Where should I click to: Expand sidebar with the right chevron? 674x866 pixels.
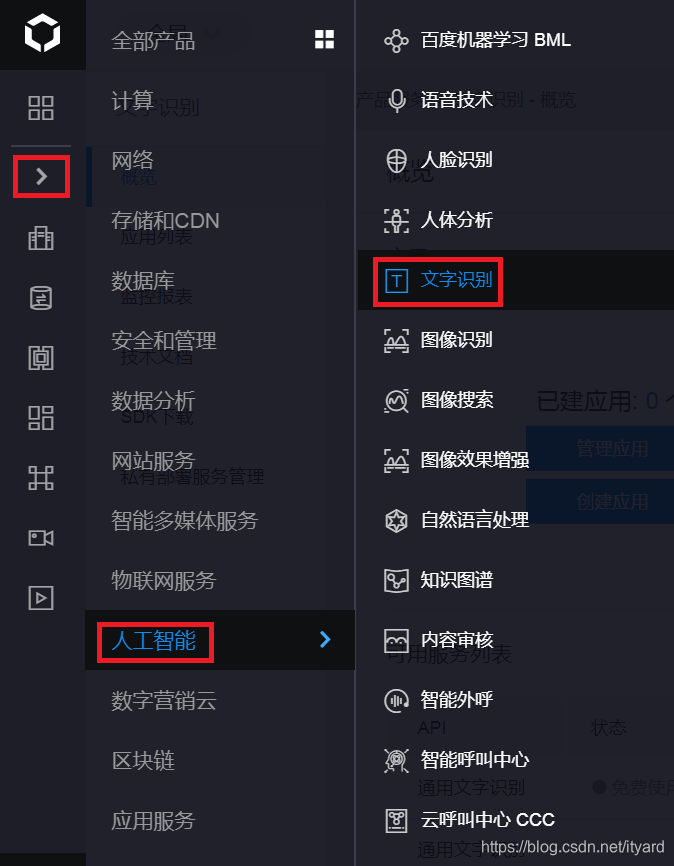(x=41, y=176)
